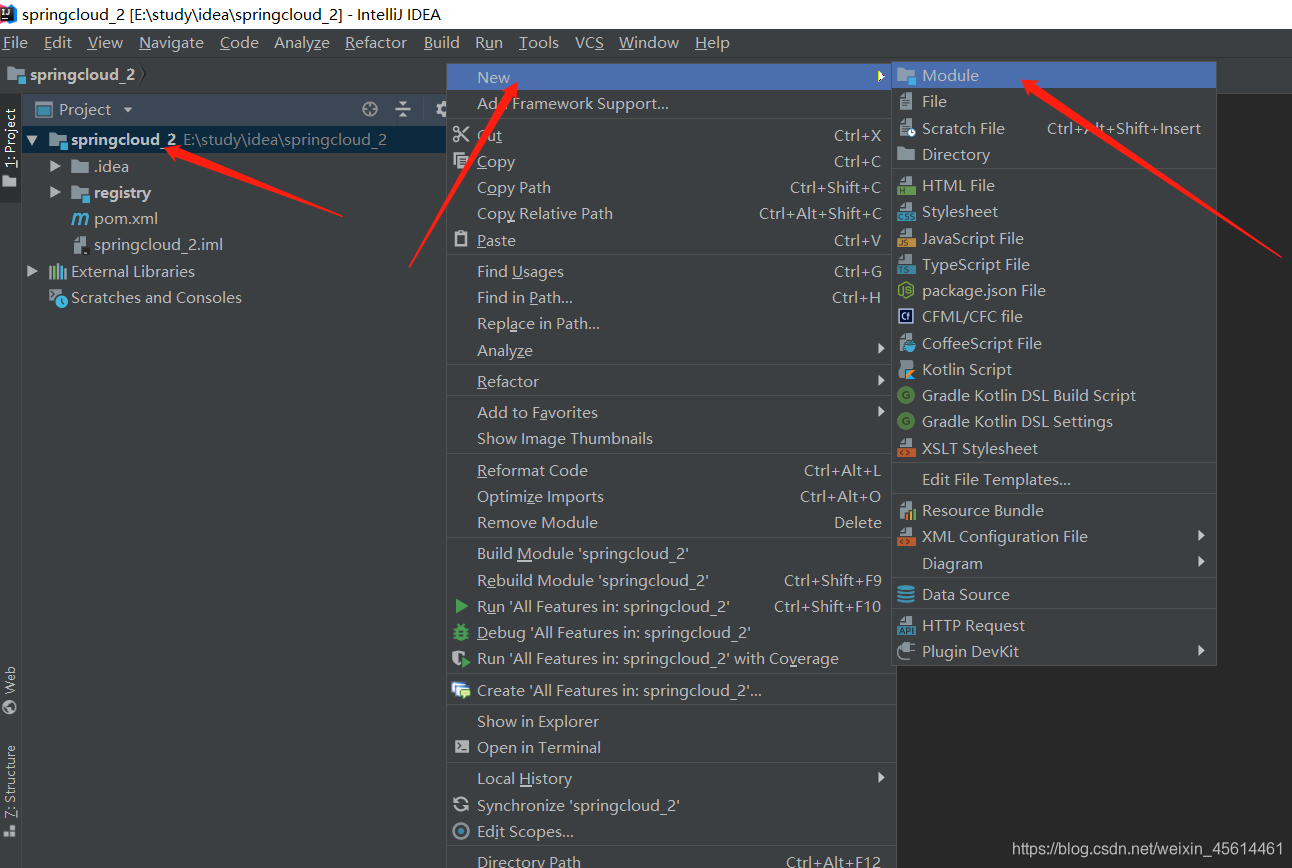
Task: Click the Gradle Kotlin DSL Build Script icon
Action: coord(906,395)
